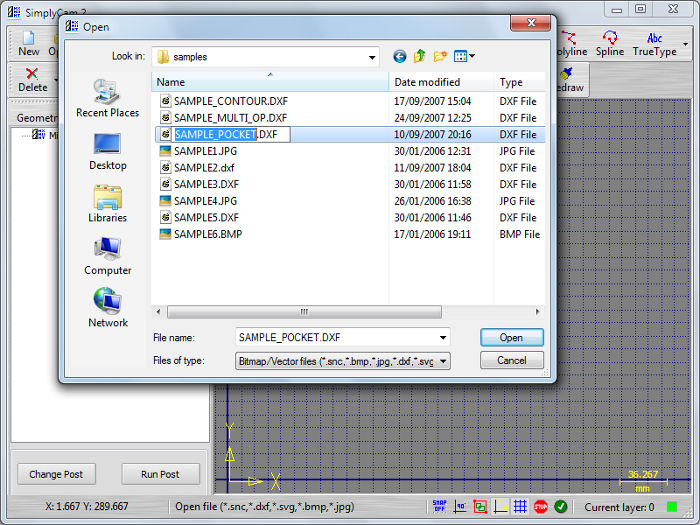The image size is (700, 525).
Task: Click the Snap Off icon in status bar
Action: [440, 507]
